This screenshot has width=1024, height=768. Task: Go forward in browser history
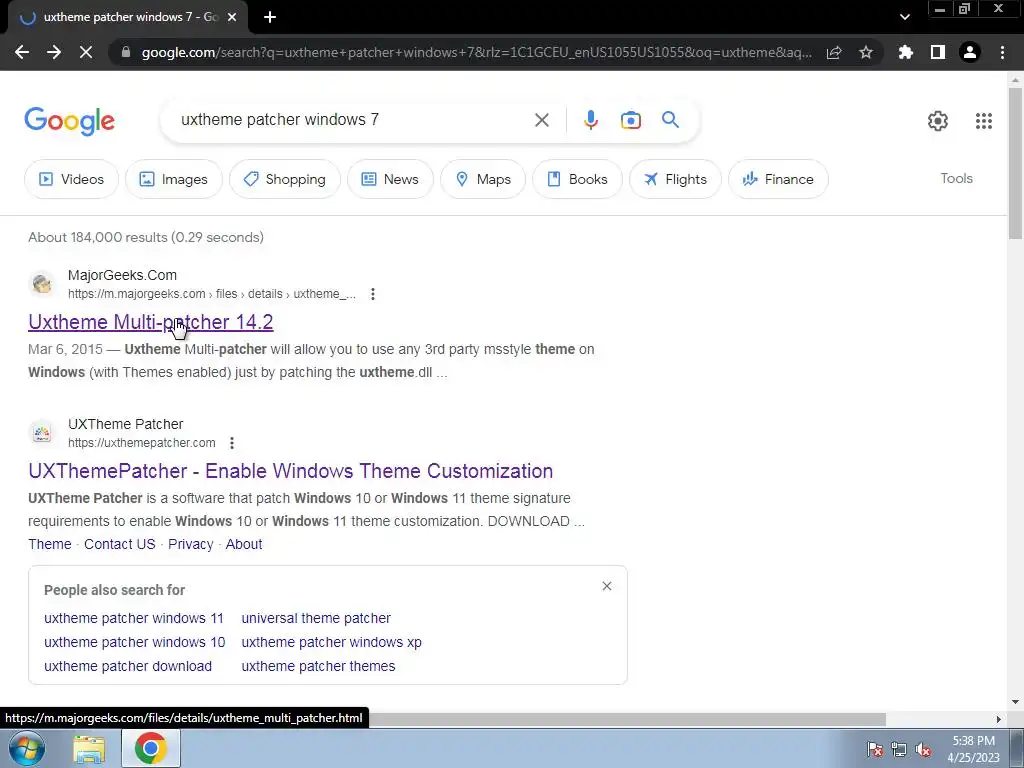[54, 52]
